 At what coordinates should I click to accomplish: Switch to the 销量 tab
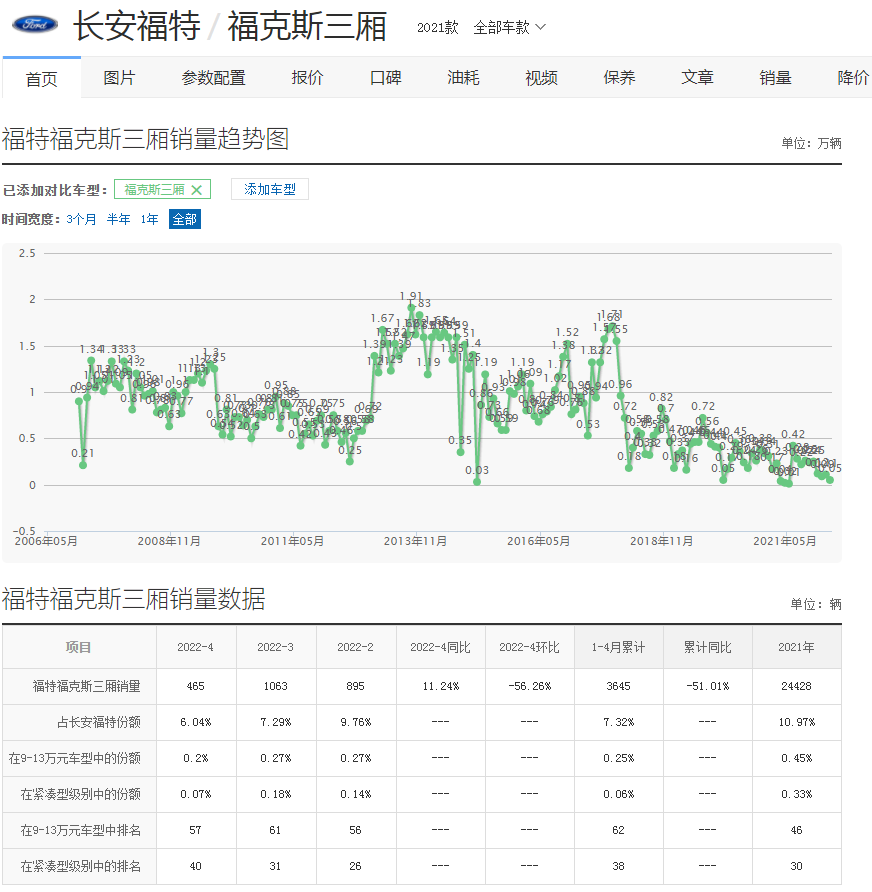click(x=775, y=78)
